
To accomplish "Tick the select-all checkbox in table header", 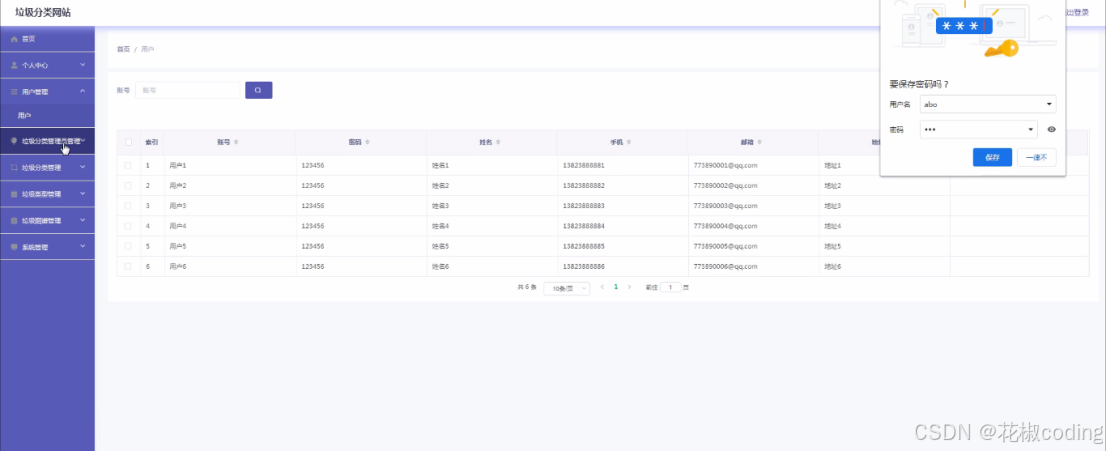I will click(x=128, y=142).
